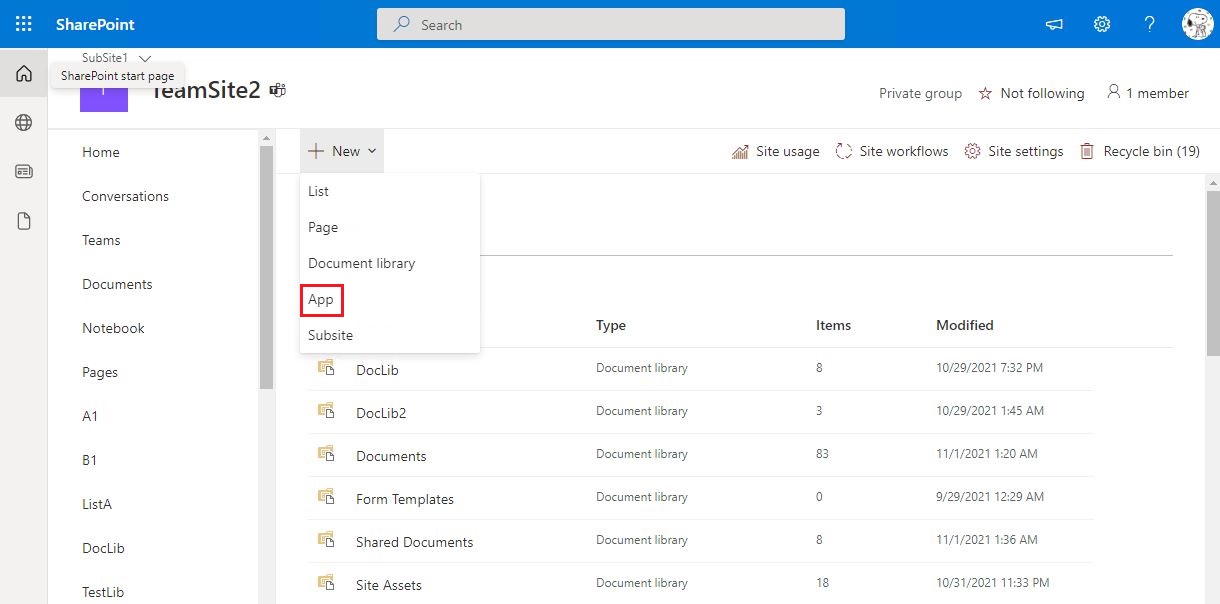1220x604 pixels.
Task: Open Teams in left navigation
Action: click(x=101, y=240)
